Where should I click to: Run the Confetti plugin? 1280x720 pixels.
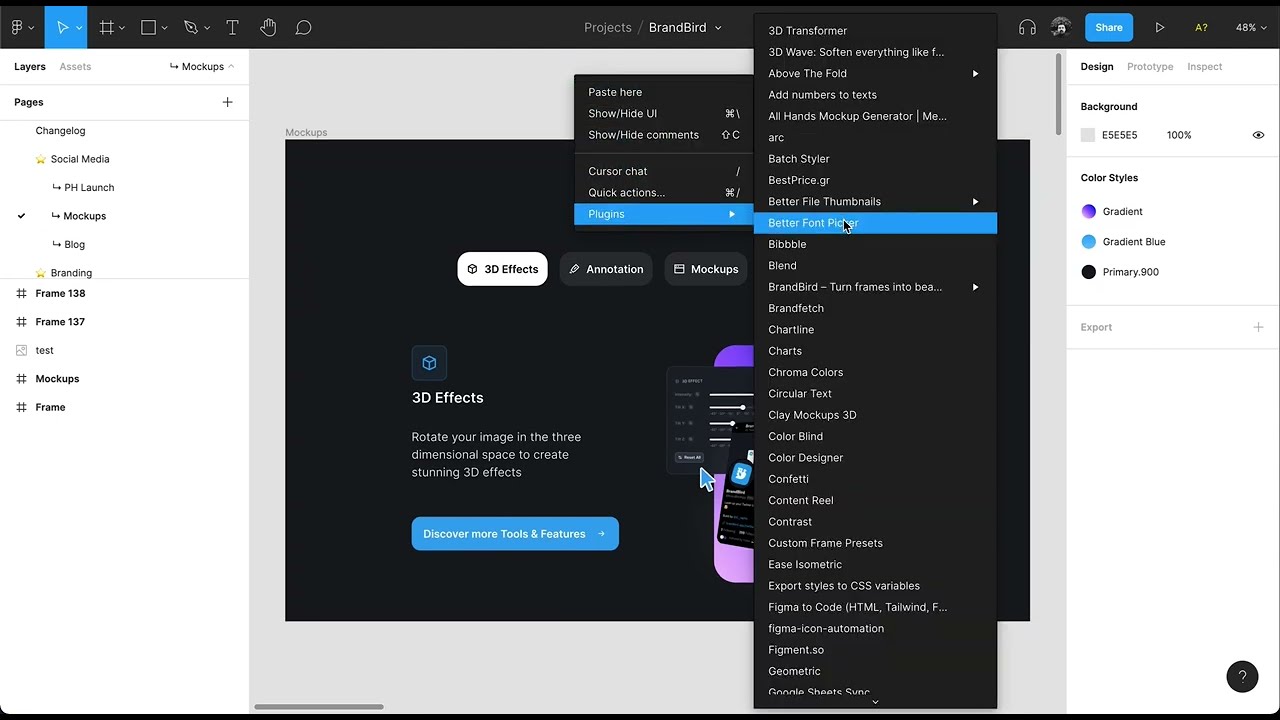click(x=875, y=479)
